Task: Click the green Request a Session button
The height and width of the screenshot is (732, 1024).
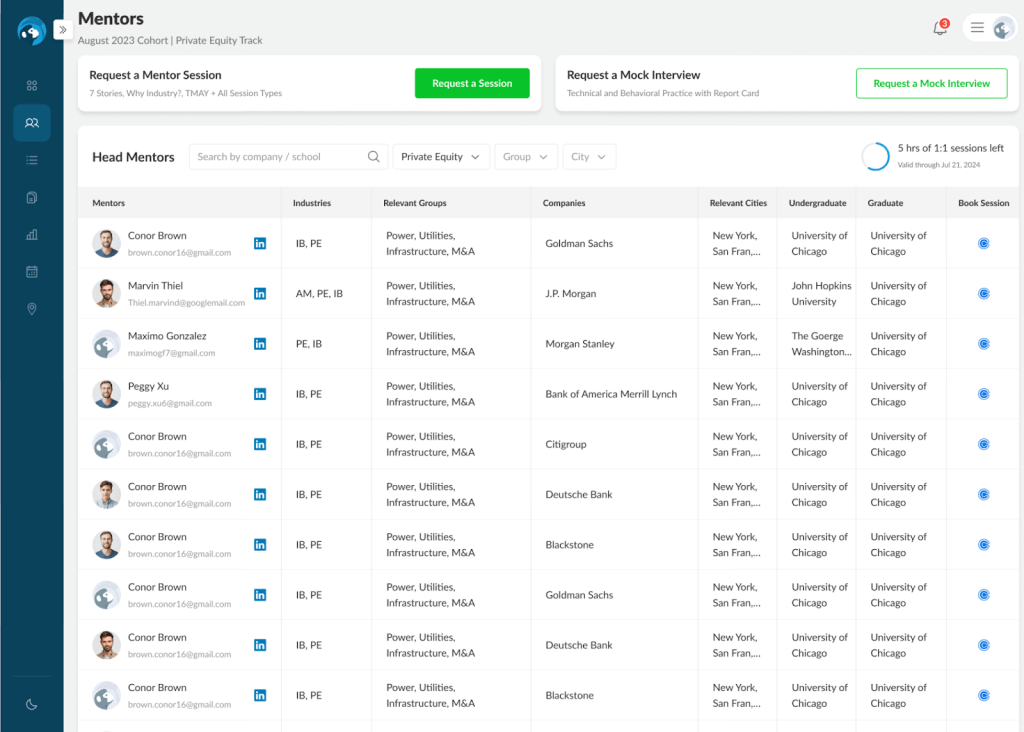Action: point(472,84)
